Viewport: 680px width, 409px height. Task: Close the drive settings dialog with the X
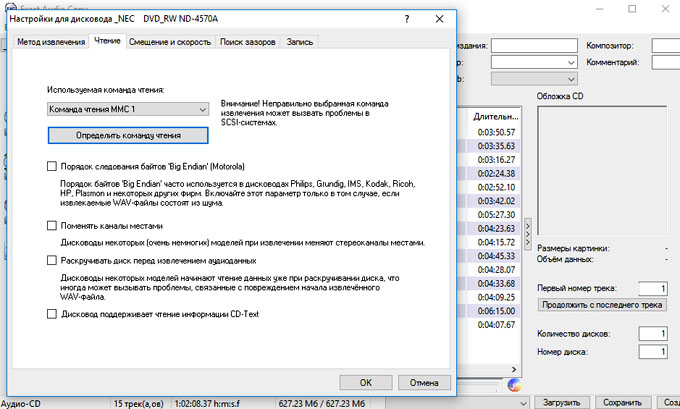click(x=437, y=20)
